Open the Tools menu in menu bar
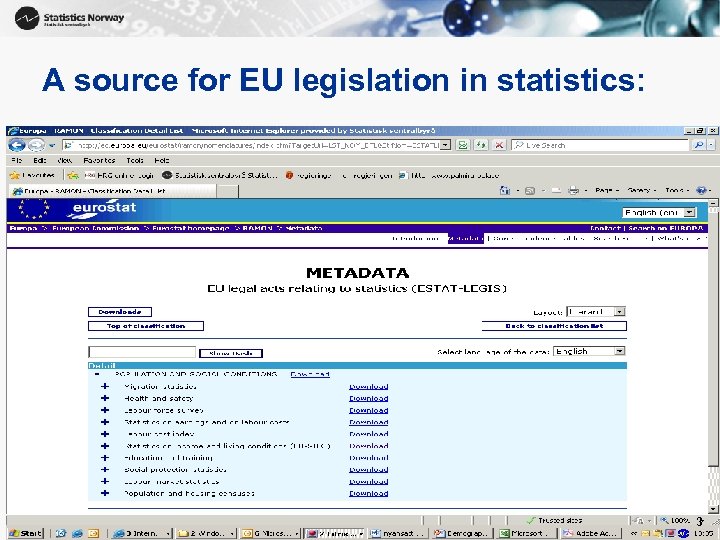This screenshot has height=540, width=720. point(135,160)
